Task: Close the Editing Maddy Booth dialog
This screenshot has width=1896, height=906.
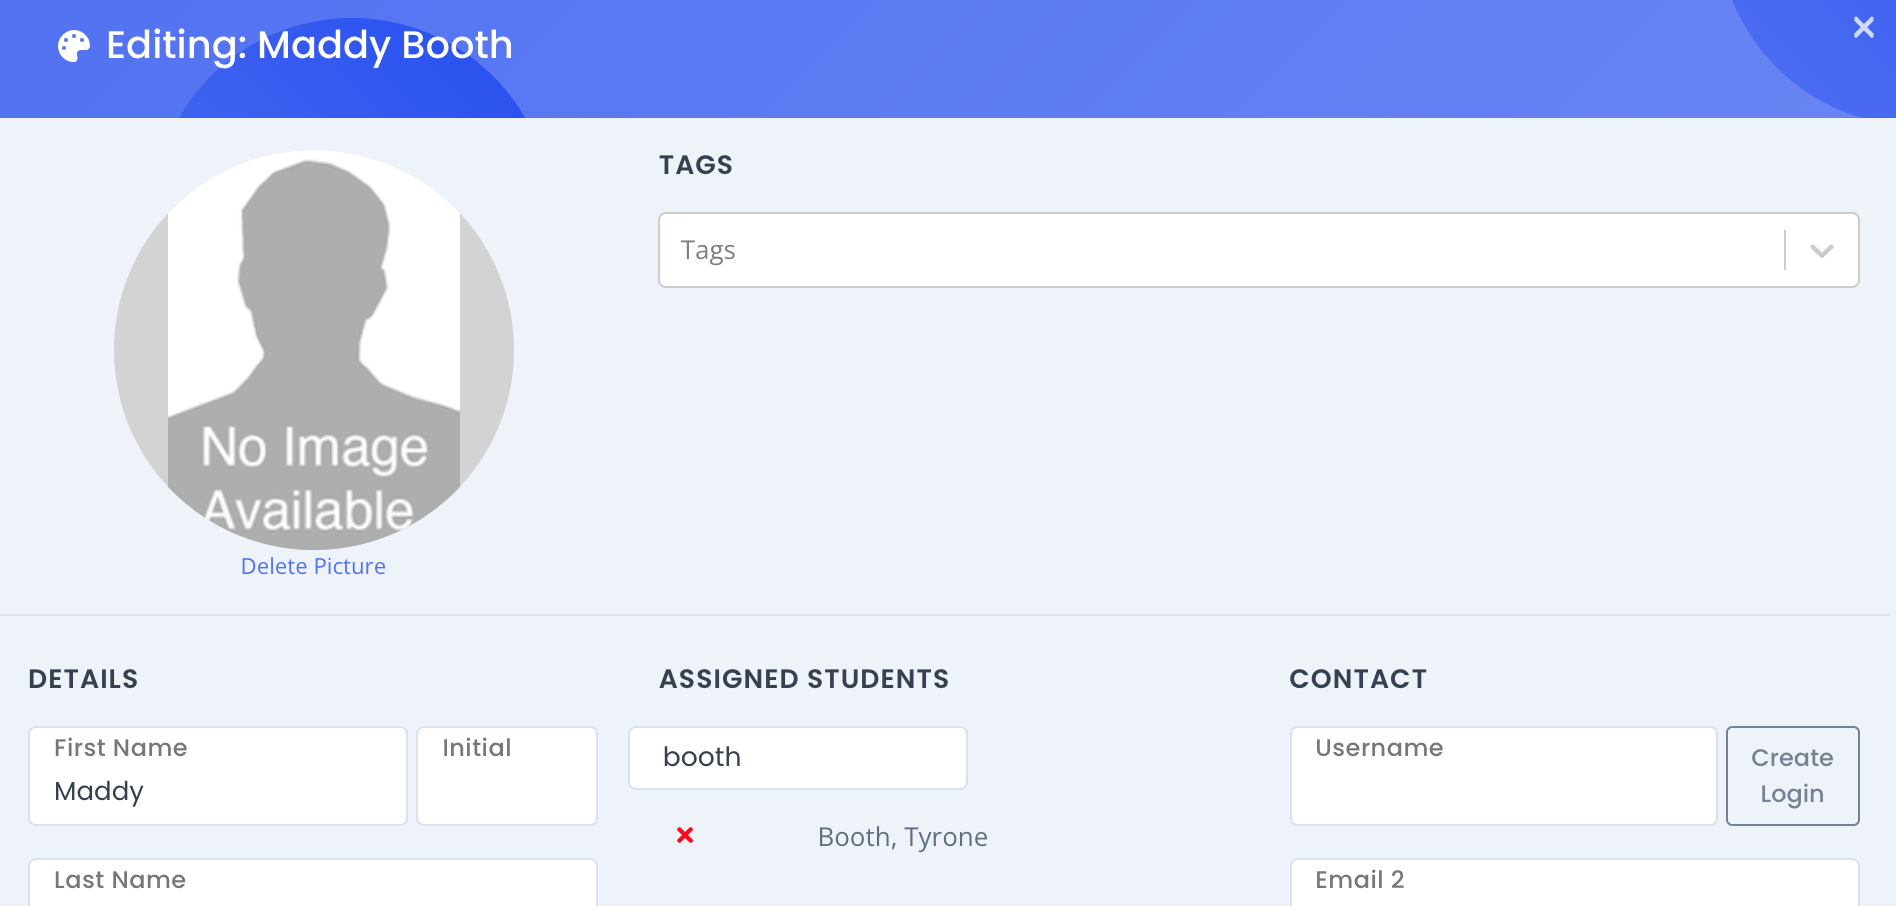Action: (x=1863, y=27)
